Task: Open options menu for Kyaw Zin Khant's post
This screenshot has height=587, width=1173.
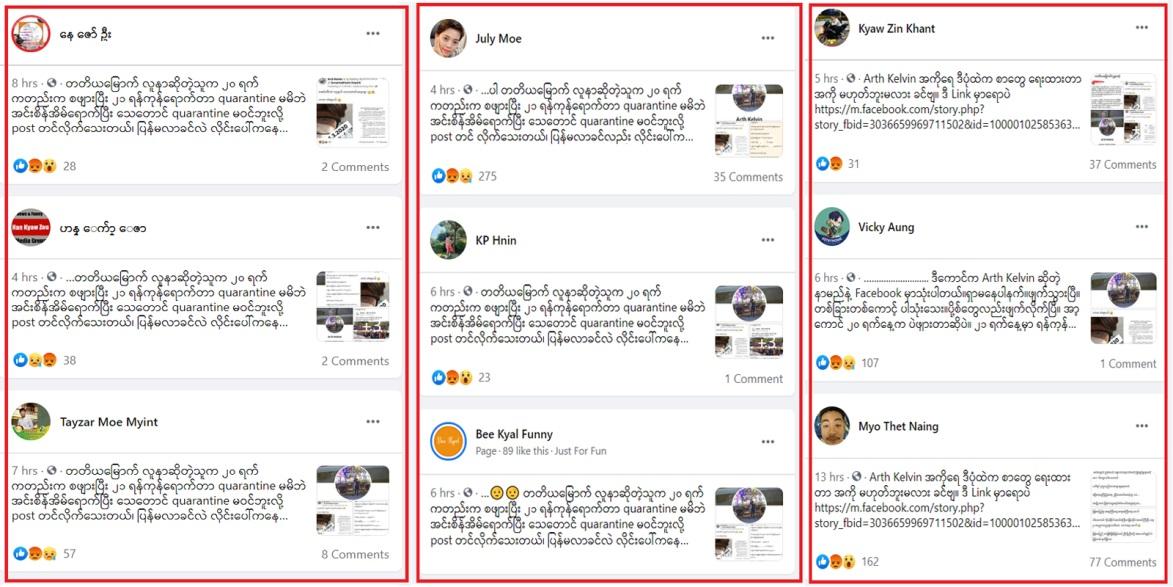Action: (x=1142, y=28)
